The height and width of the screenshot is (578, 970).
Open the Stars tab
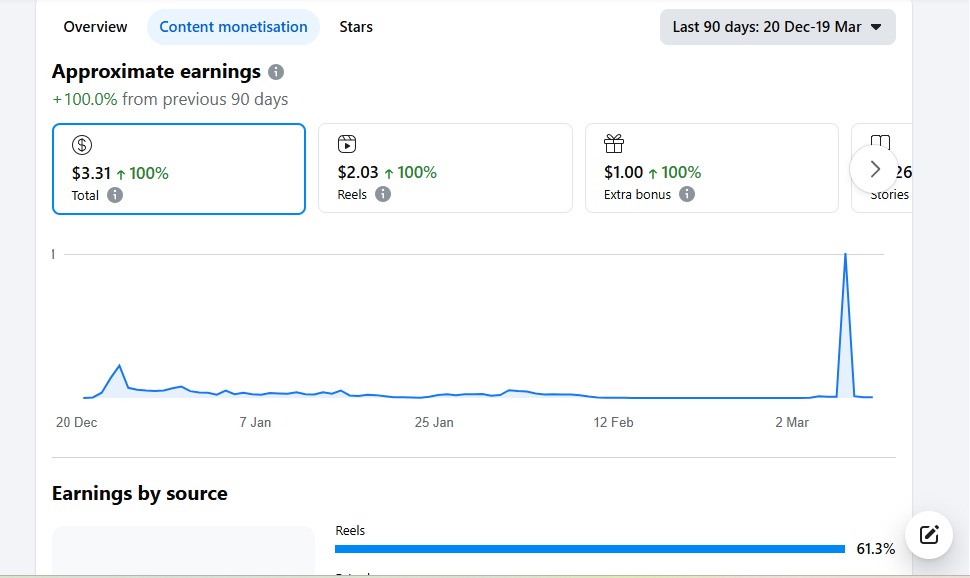(356, 27)
